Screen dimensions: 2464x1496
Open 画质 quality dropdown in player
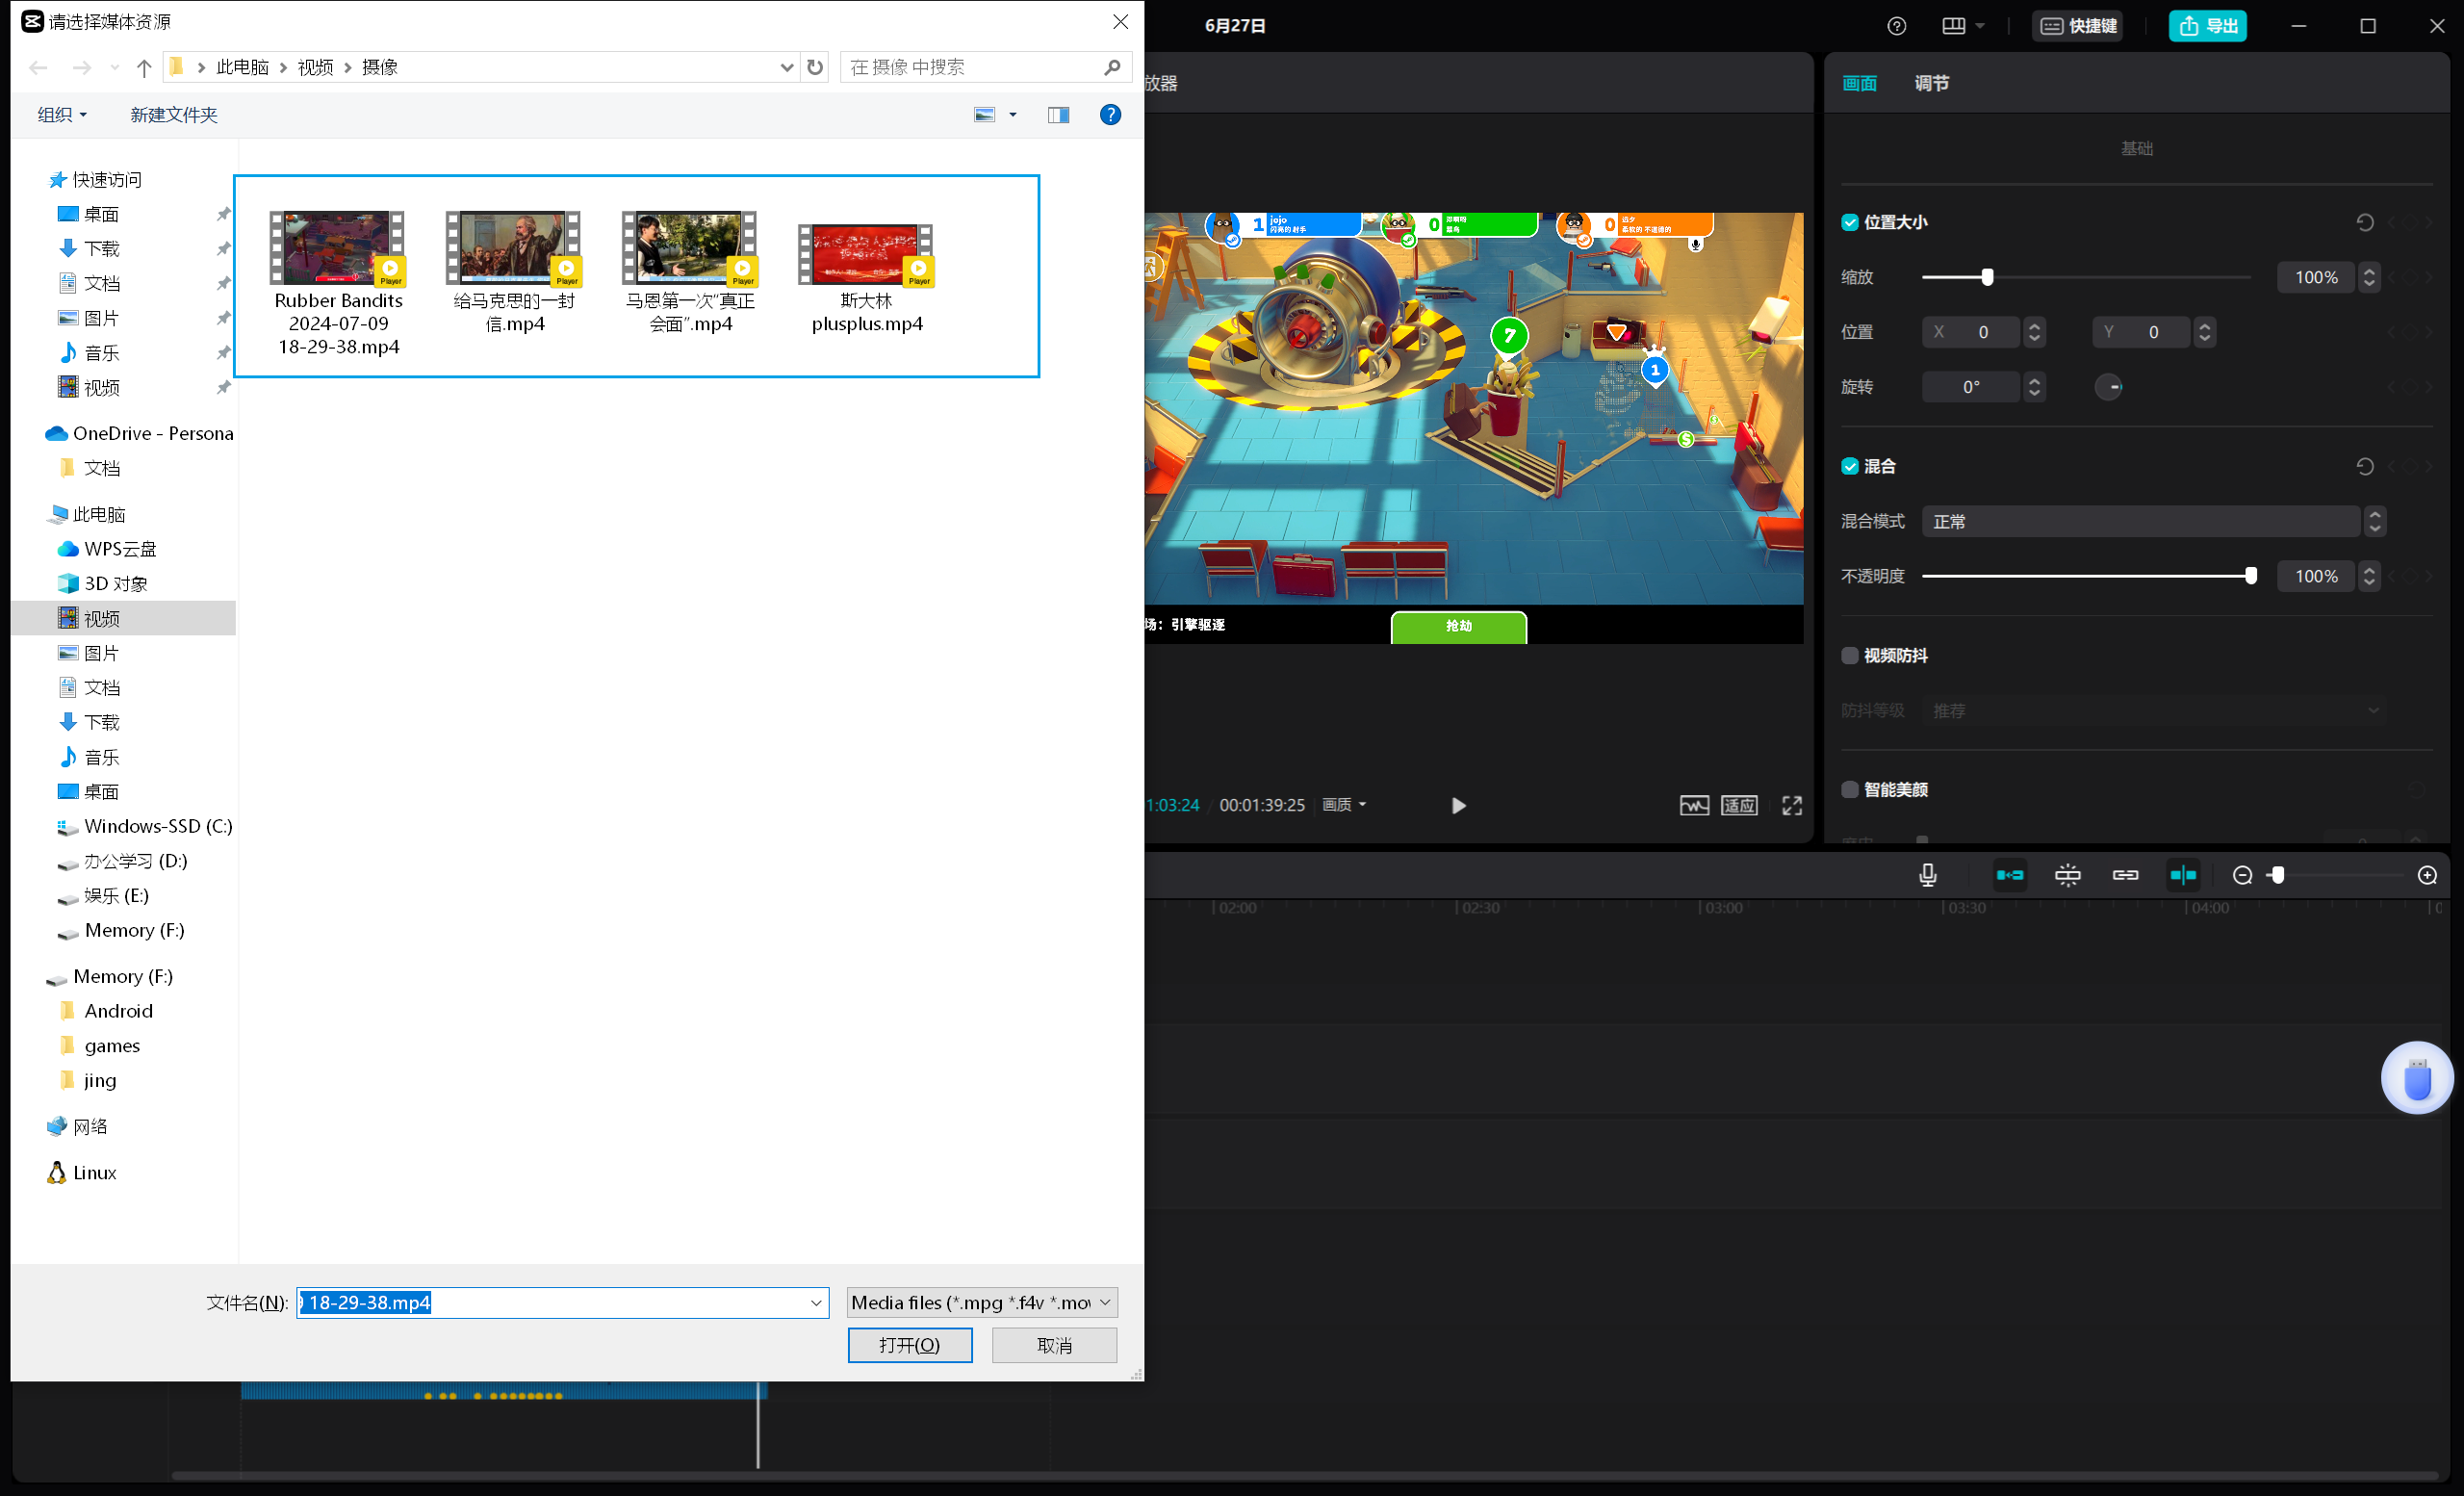click(1344, 804)
